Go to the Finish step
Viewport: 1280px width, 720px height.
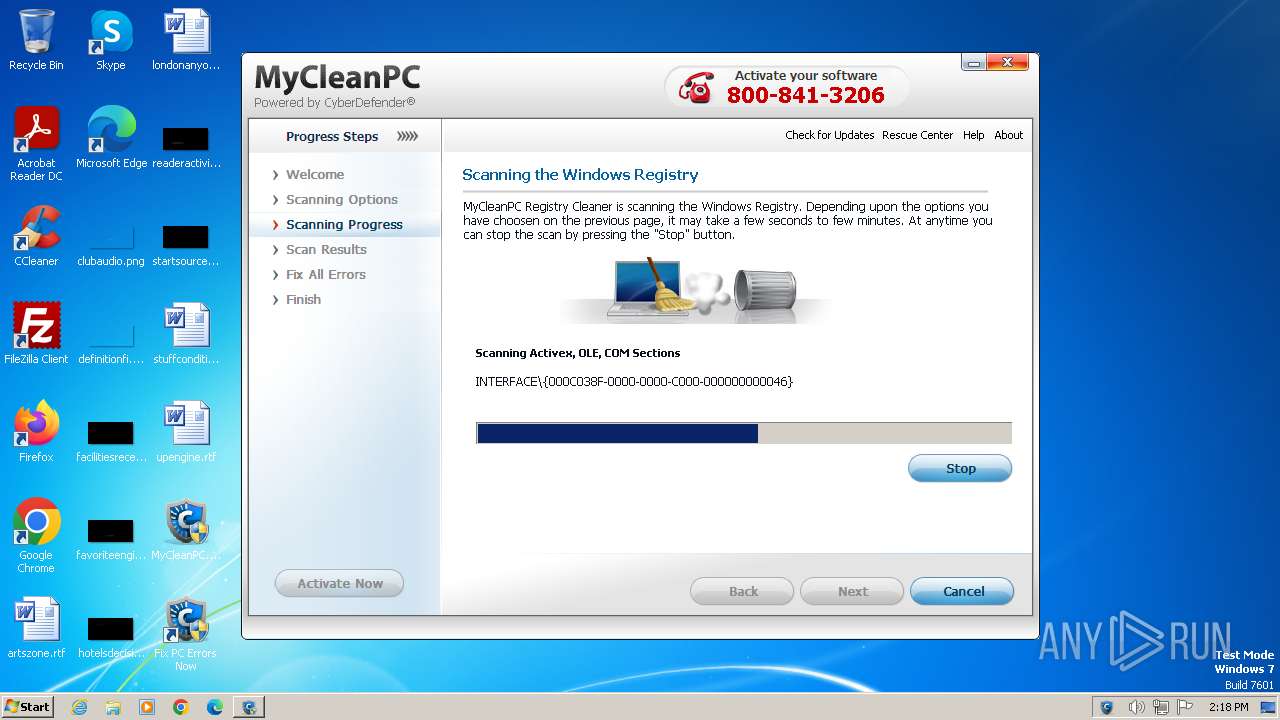pos(303,299)
